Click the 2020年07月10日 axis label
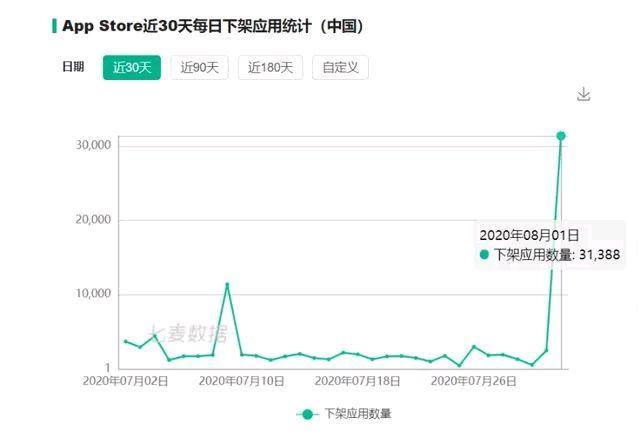The image size is (640, 444). point(242,381)
